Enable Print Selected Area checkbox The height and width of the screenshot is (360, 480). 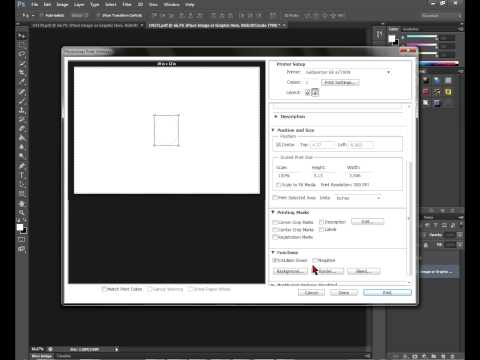pos(275,198)
